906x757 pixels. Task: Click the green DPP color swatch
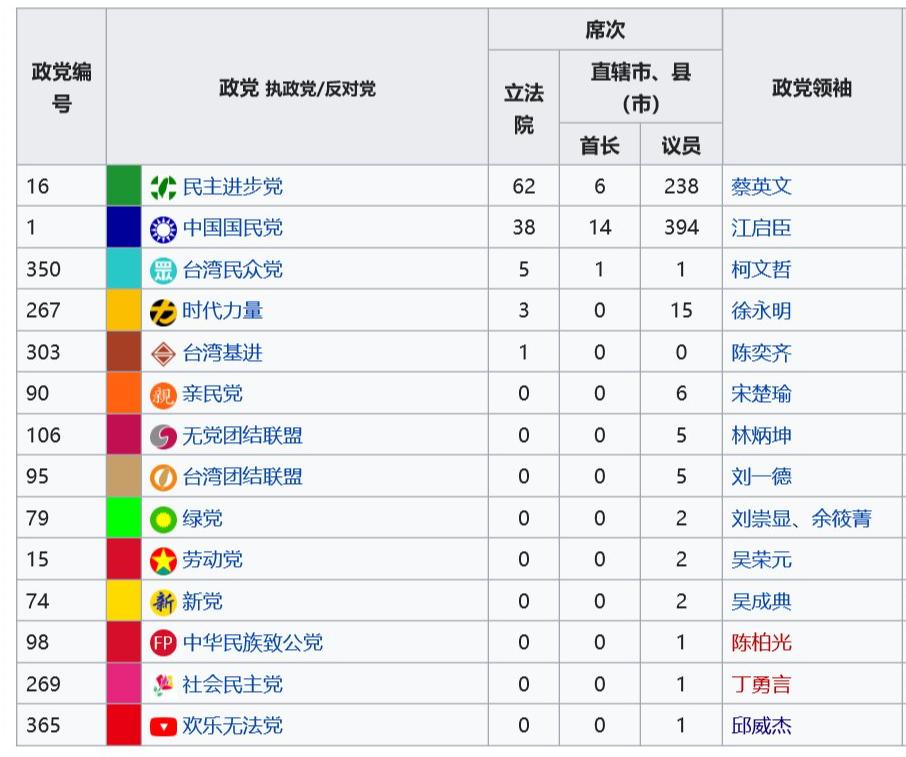pyautogui.click(x=124, y=187)
